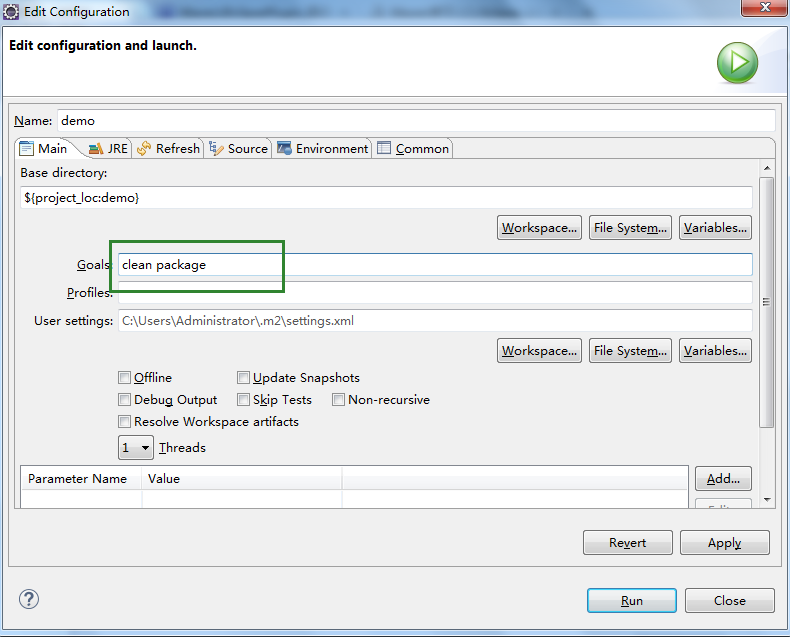The image size is (790, 637).
Task: Click the Profiles input field
Action: click(435, 293)
